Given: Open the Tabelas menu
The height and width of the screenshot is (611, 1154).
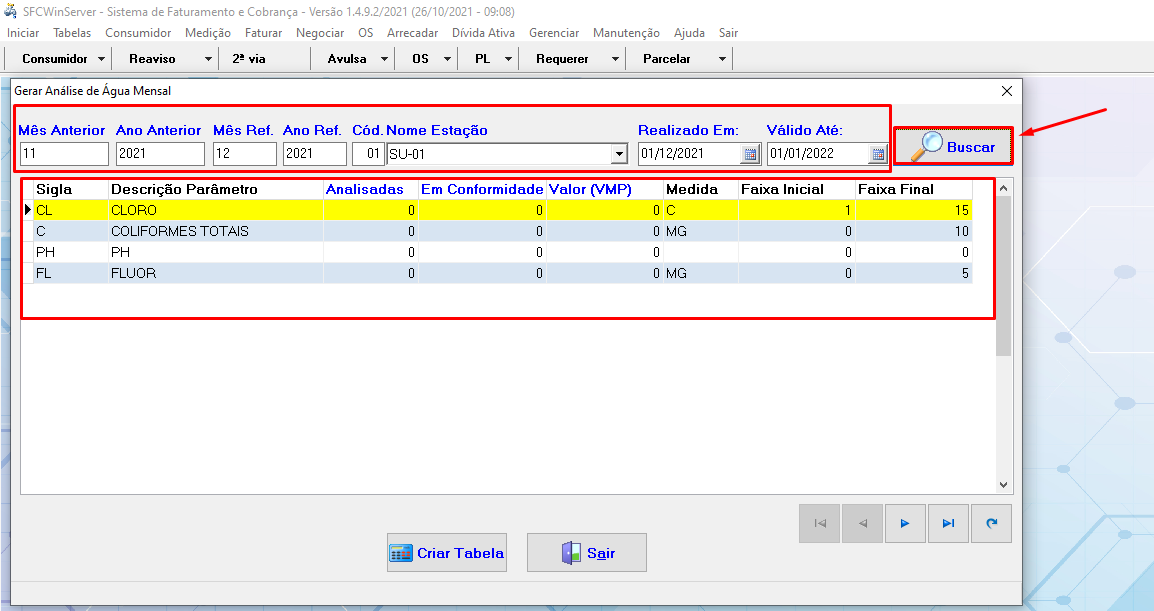Looking at the screenshot, I should 72,33.
